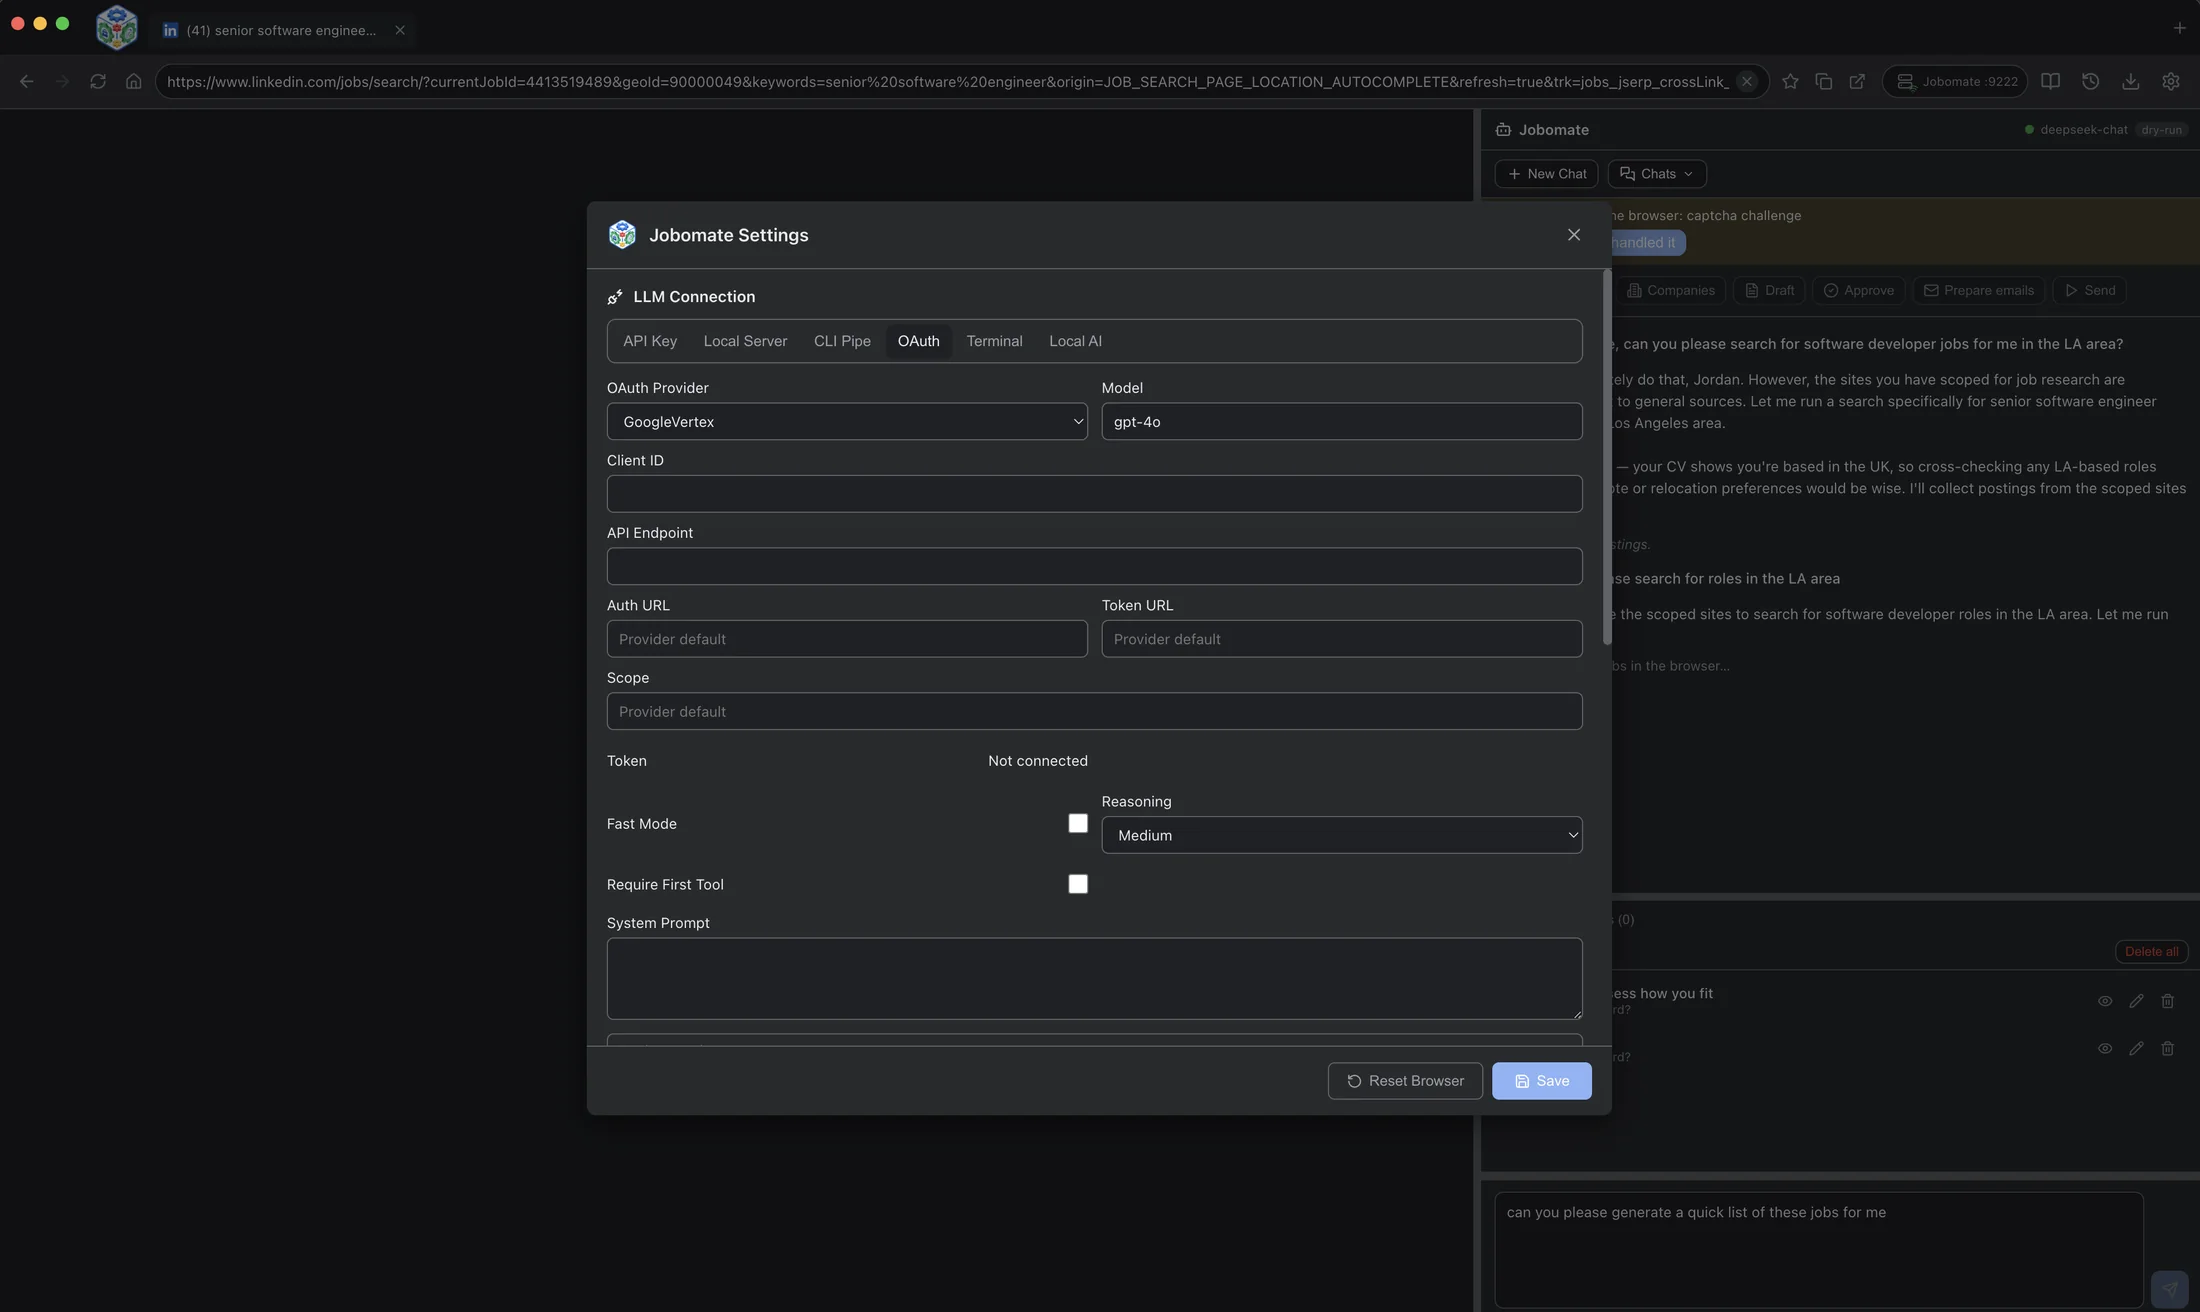Select the OAuth tab
The height and width of the screenshot is (1312, 2200).
click(x=918, y=341)
